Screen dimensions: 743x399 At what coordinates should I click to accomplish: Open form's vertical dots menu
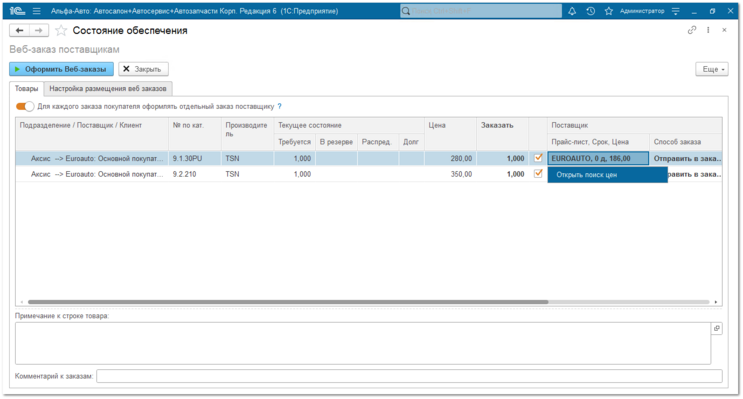(x=708, y=30)
